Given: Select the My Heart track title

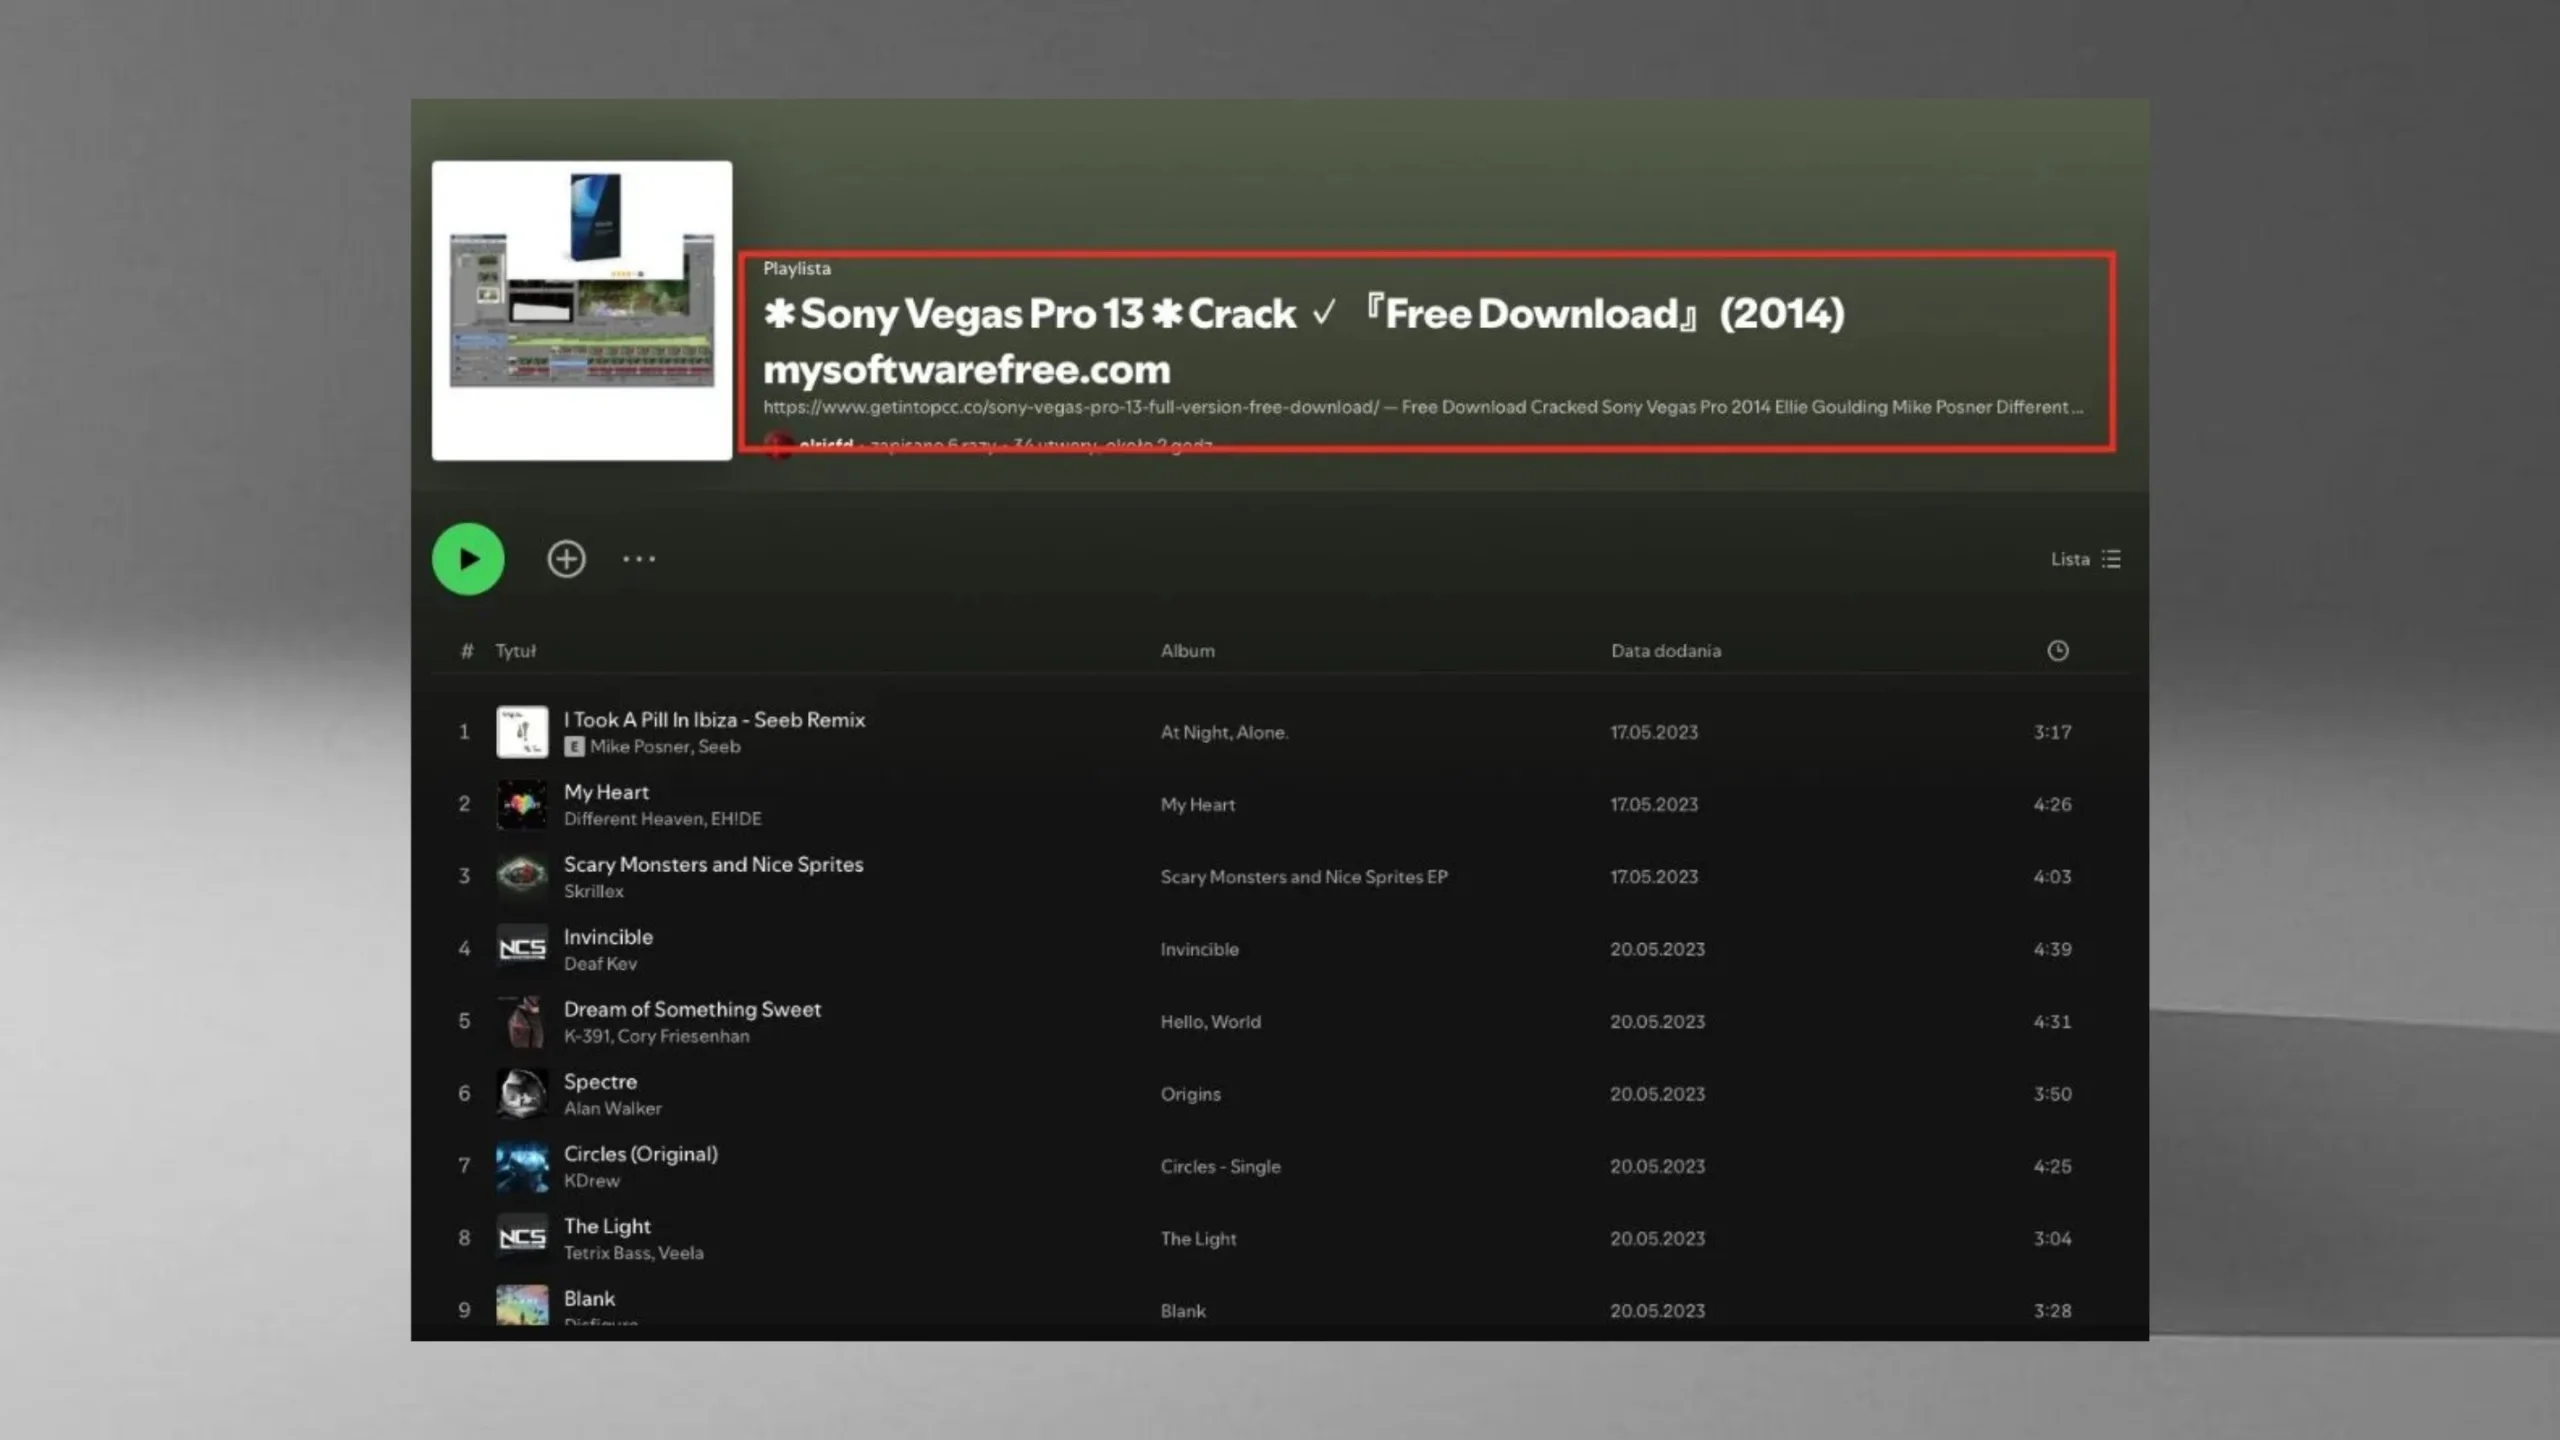Looking at the screenshot, I should [606, 792].
